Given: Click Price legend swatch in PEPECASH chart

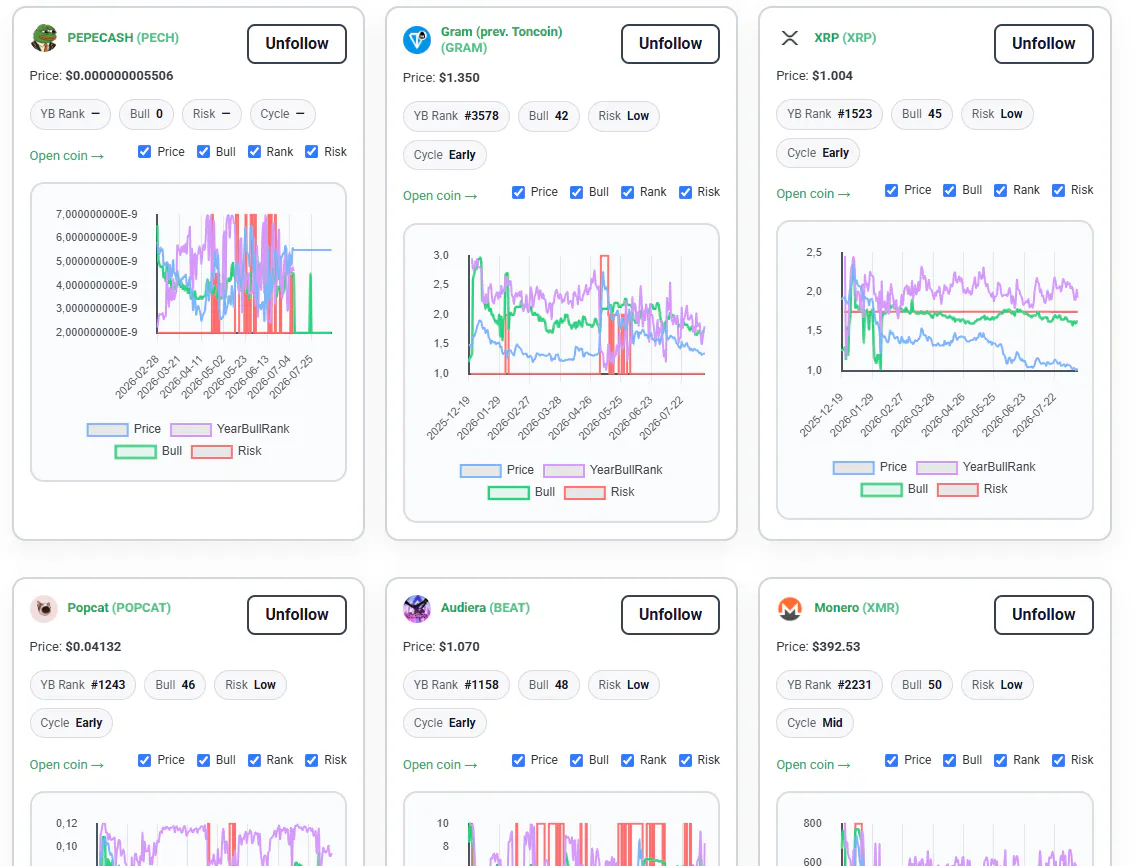Looking at the screenshot, I should point(107,429).
